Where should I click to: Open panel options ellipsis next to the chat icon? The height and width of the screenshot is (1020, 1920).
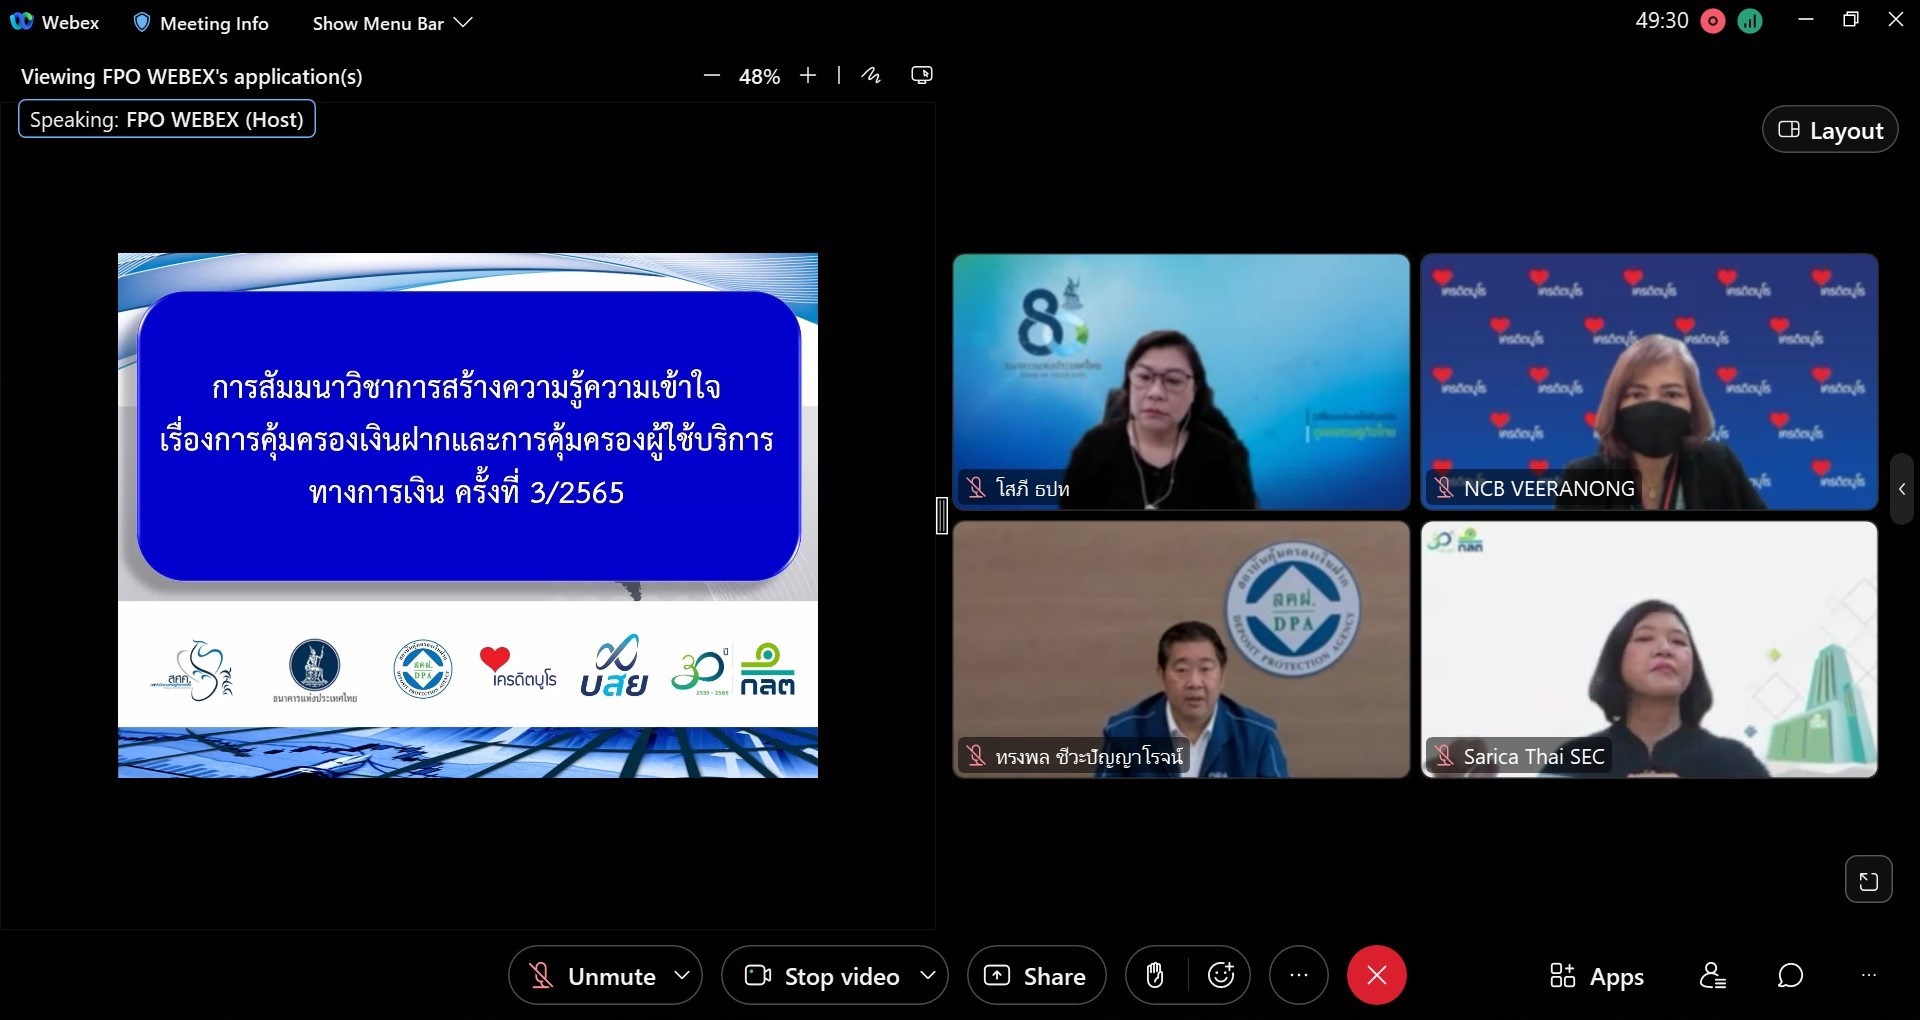(x=1868, y=975)
